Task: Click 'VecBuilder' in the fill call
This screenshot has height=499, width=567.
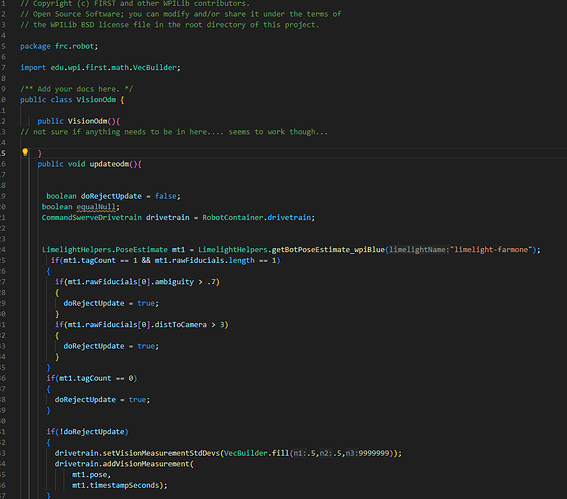Action: pos(246,453)
